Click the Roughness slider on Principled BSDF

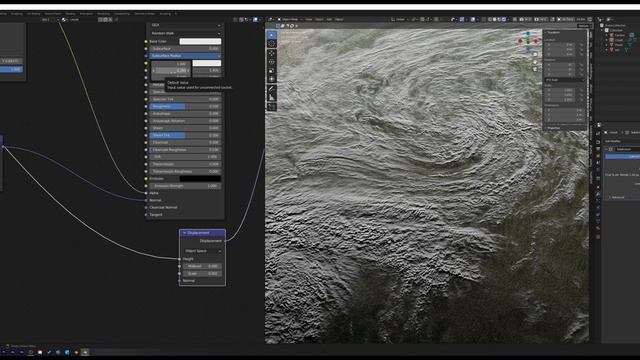click(x=186, y=107)
